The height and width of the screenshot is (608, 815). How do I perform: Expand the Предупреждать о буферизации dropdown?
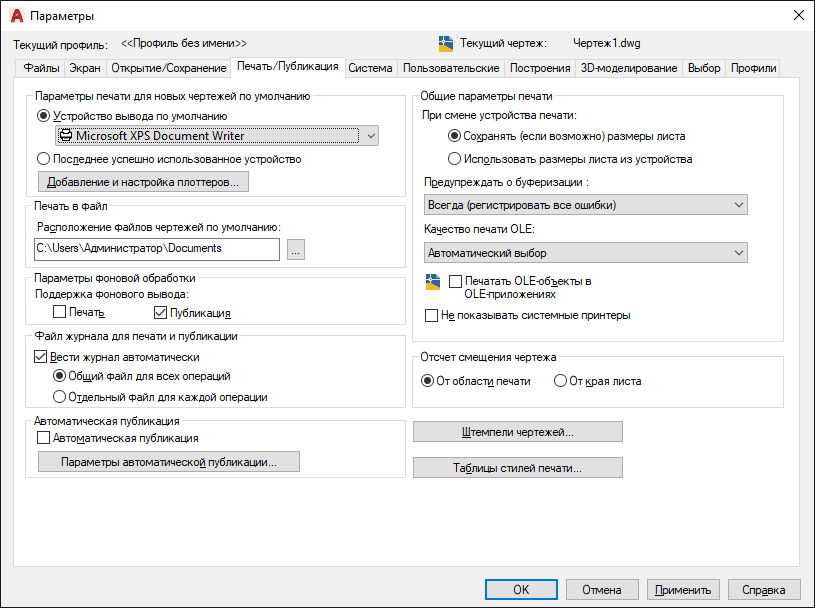coord(586,205)
